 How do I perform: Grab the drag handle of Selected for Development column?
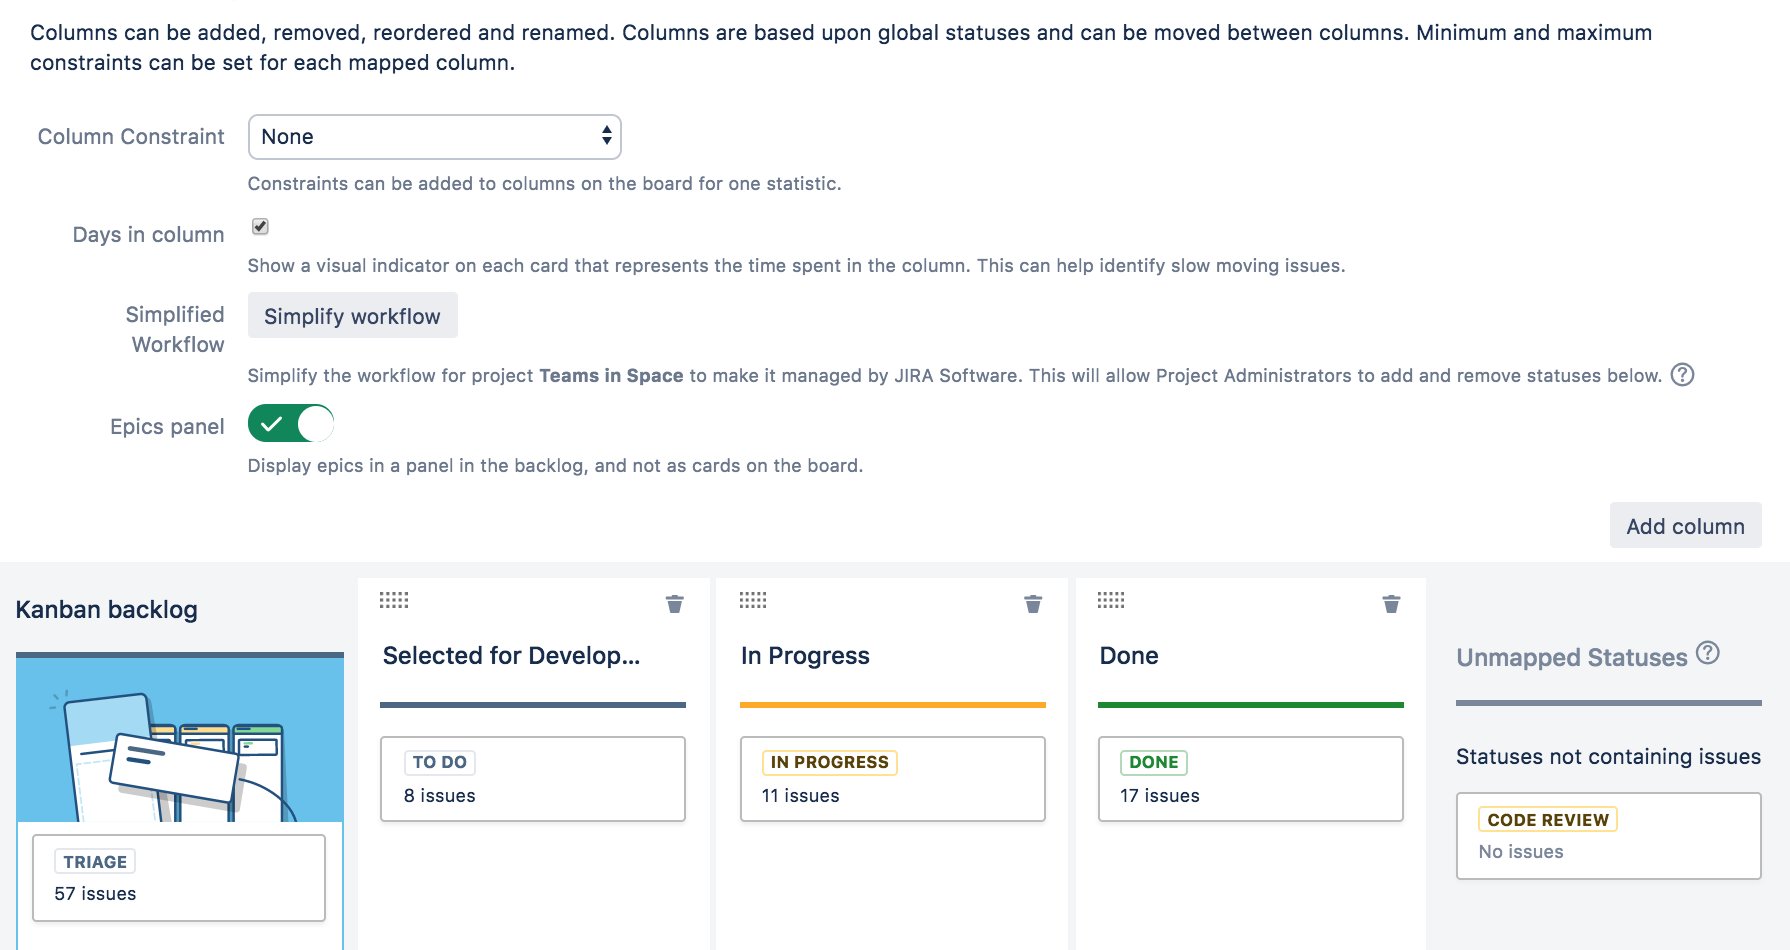point(394,600)
